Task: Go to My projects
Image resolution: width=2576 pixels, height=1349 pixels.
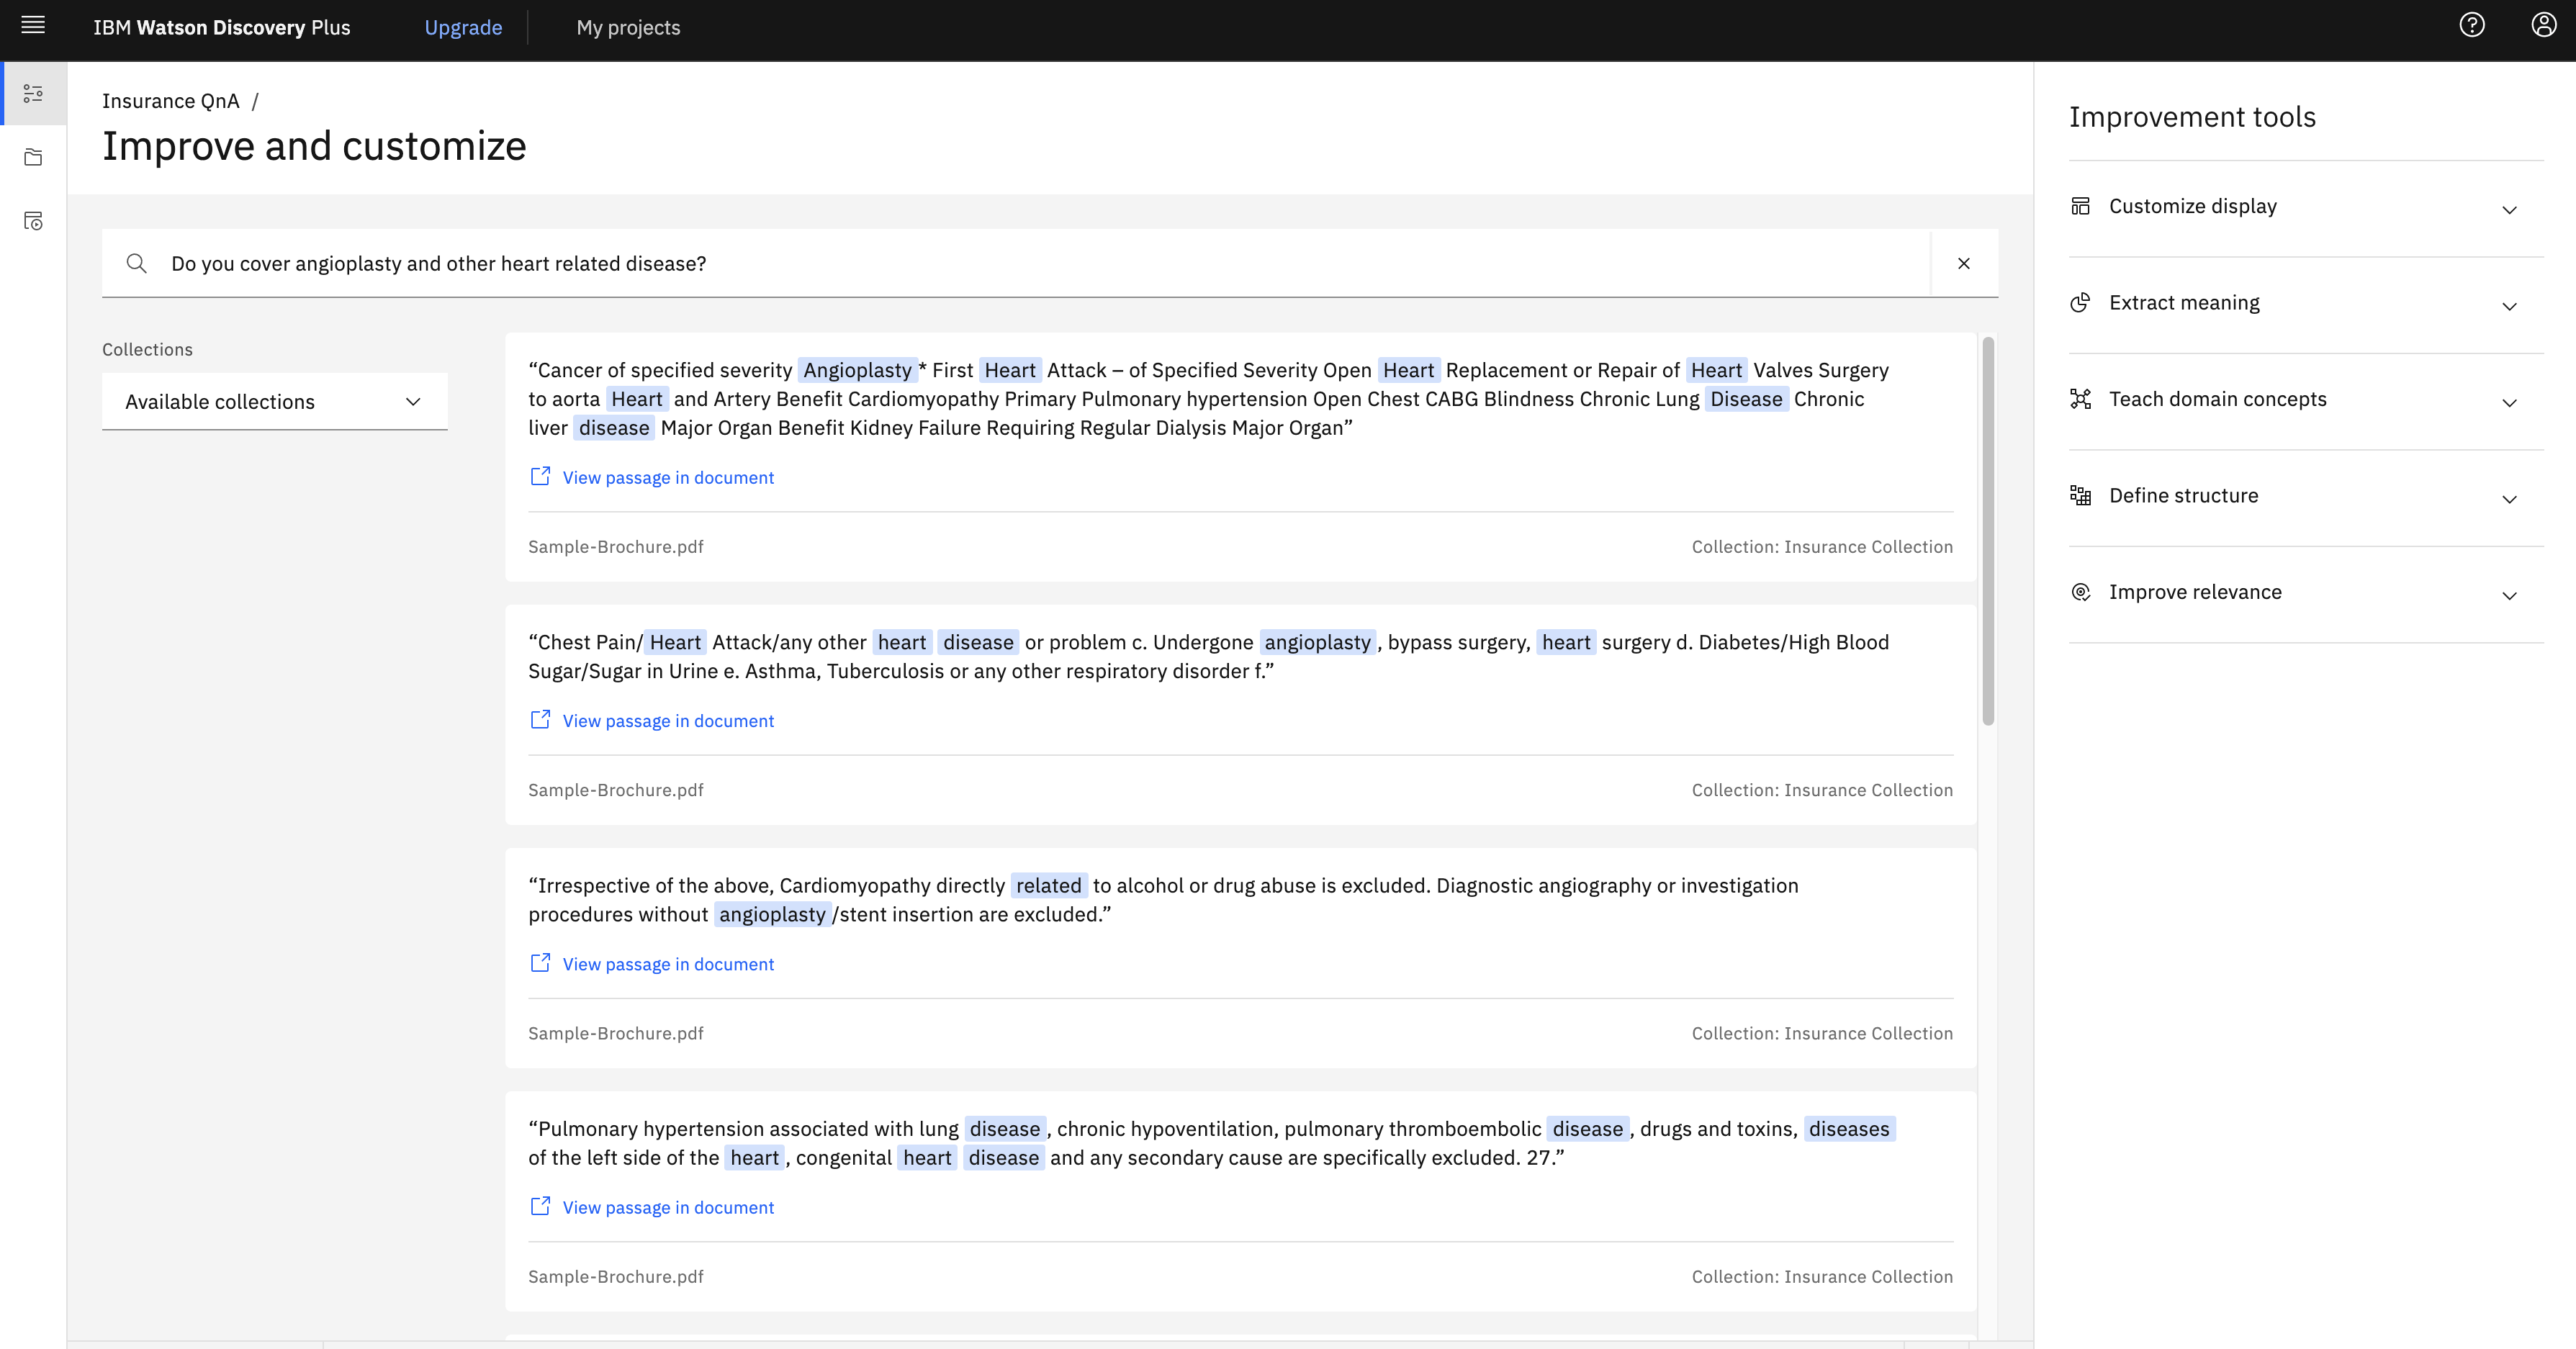Action: tap(628, 28)
